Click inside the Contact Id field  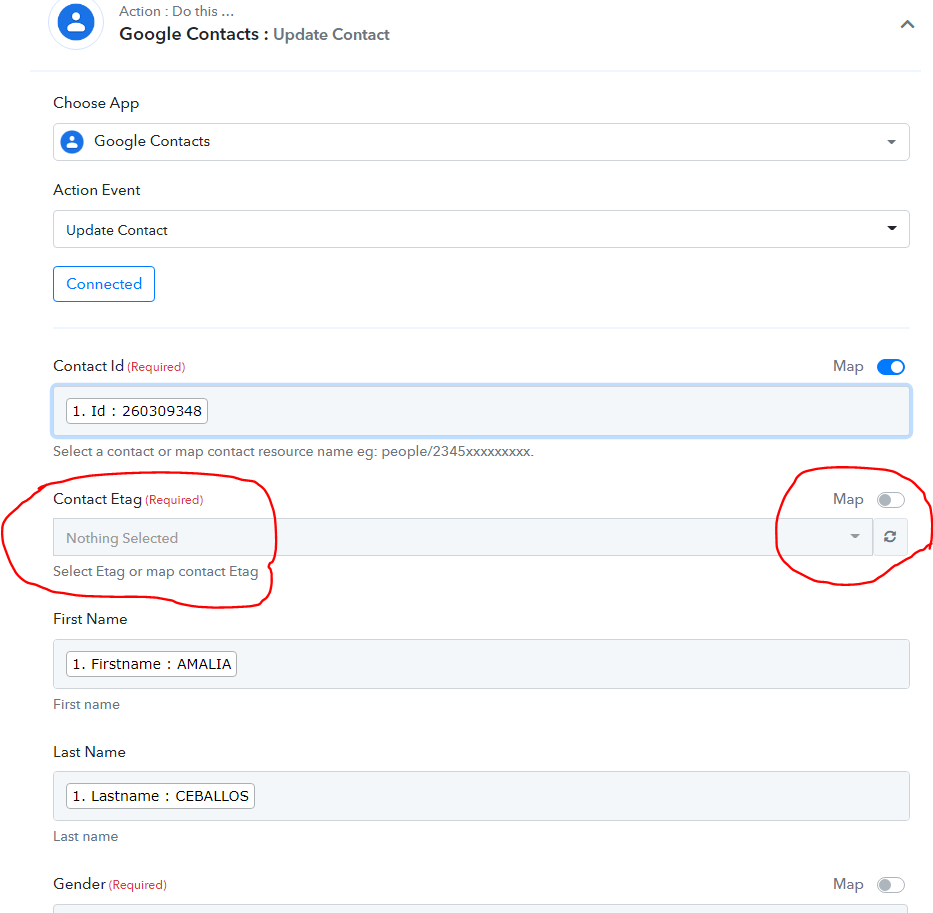pyautogui.click(x=481, y=411)
